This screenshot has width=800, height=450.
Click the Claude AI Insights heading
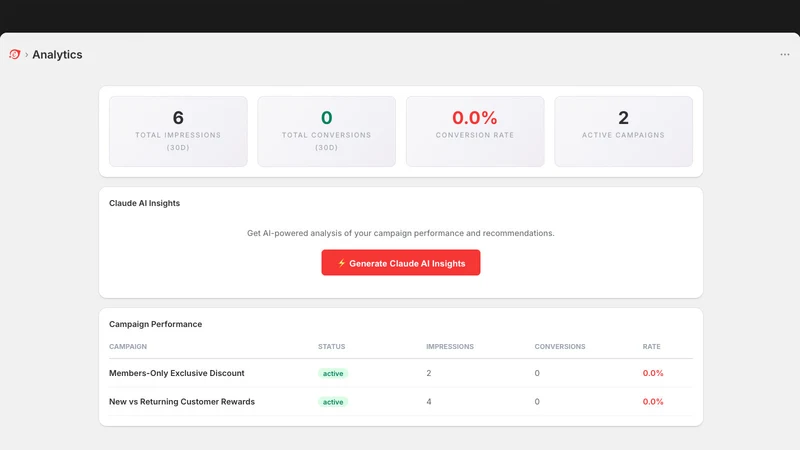144,203
